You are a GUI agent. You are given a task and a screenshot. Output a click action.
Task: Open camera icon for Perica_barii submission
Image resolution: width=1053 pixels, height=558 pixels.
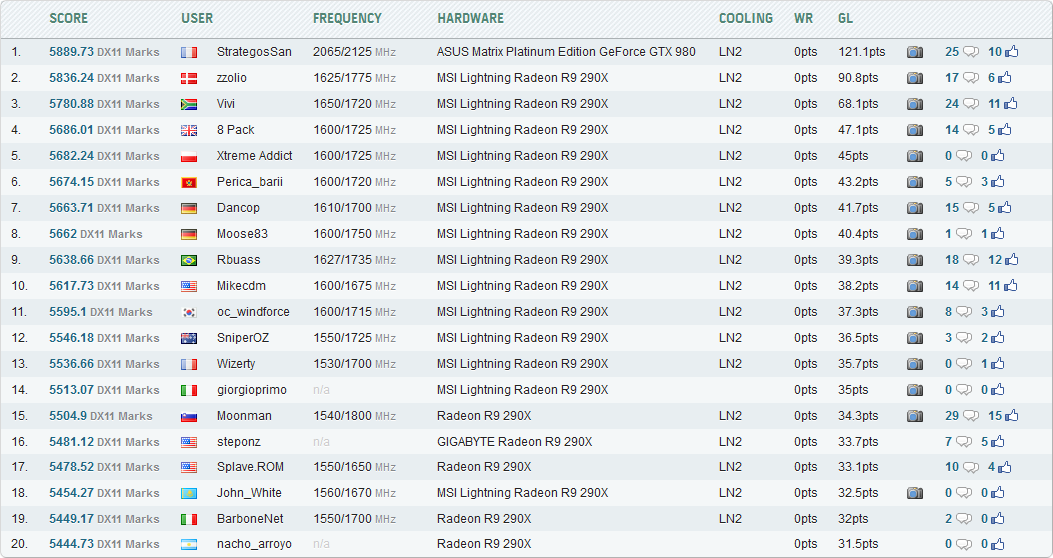915,182
